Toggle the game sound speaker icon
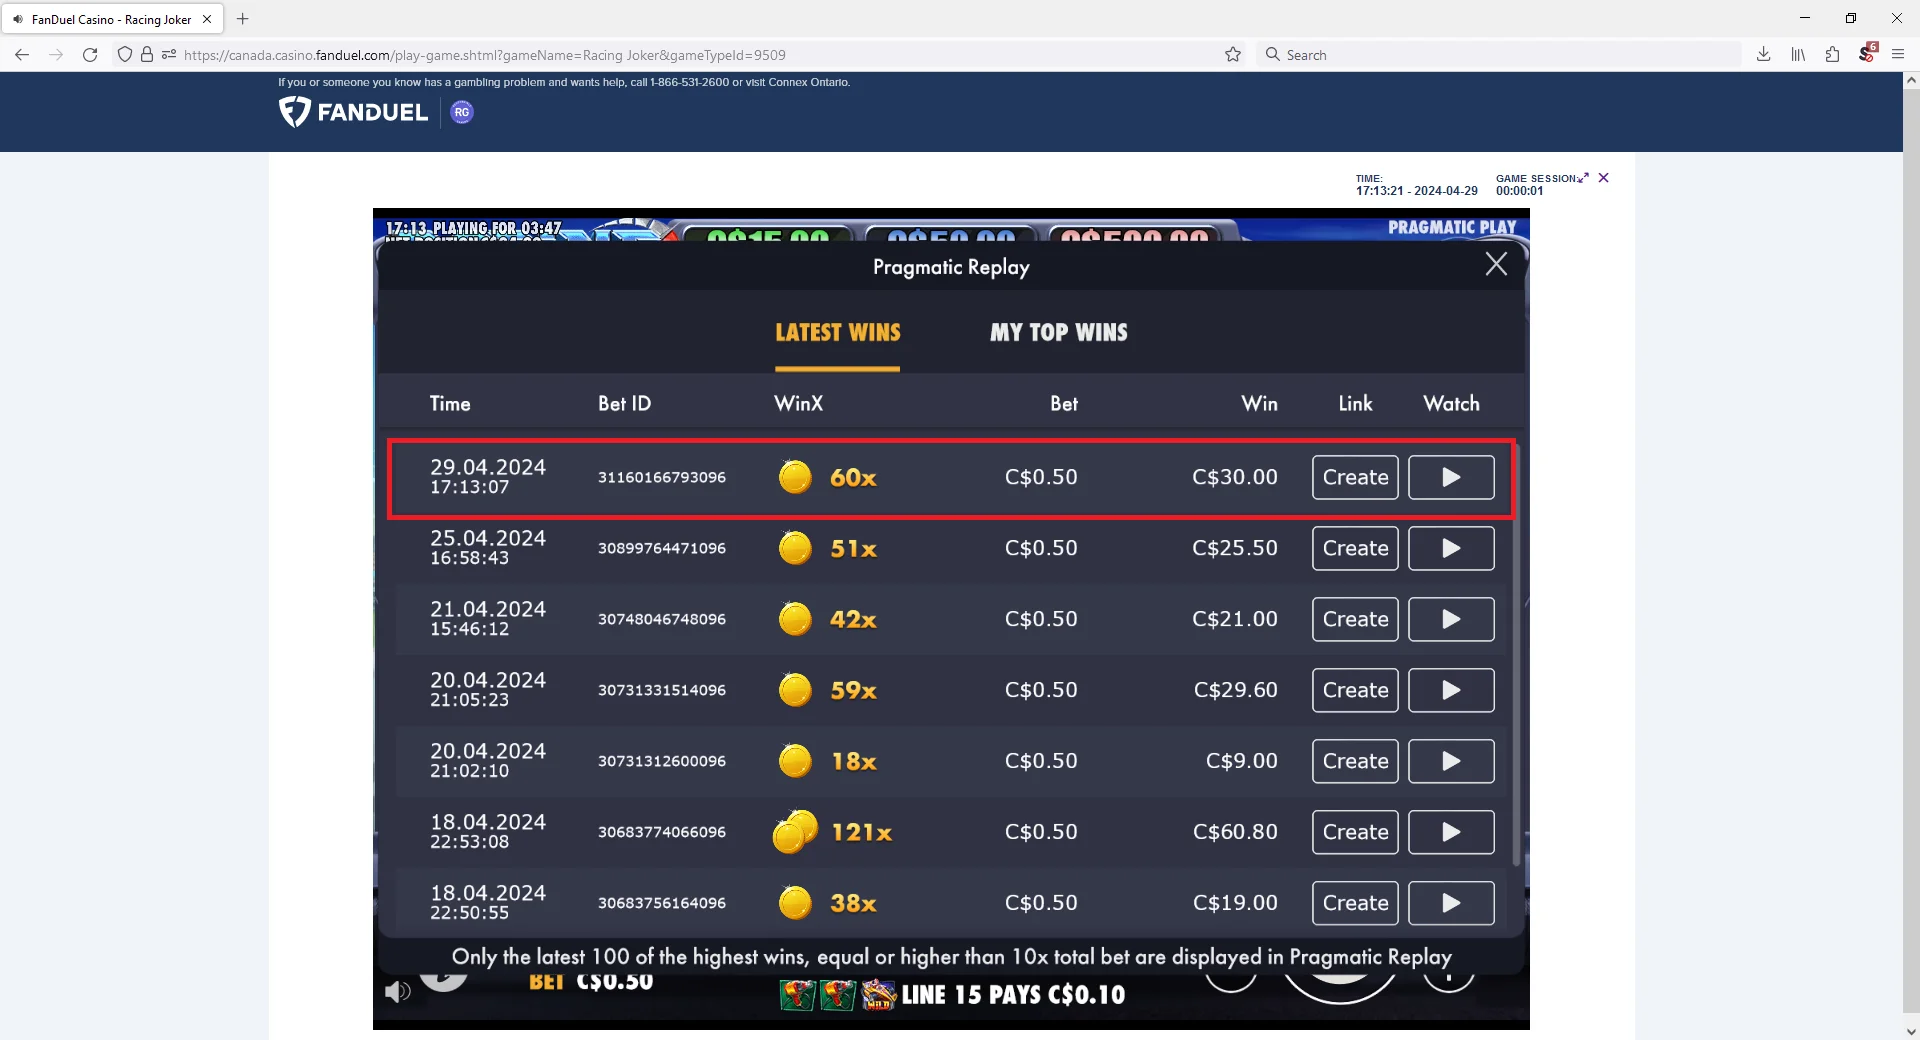Viewport: 1920px width, 1040px height. tap(398, 992)
